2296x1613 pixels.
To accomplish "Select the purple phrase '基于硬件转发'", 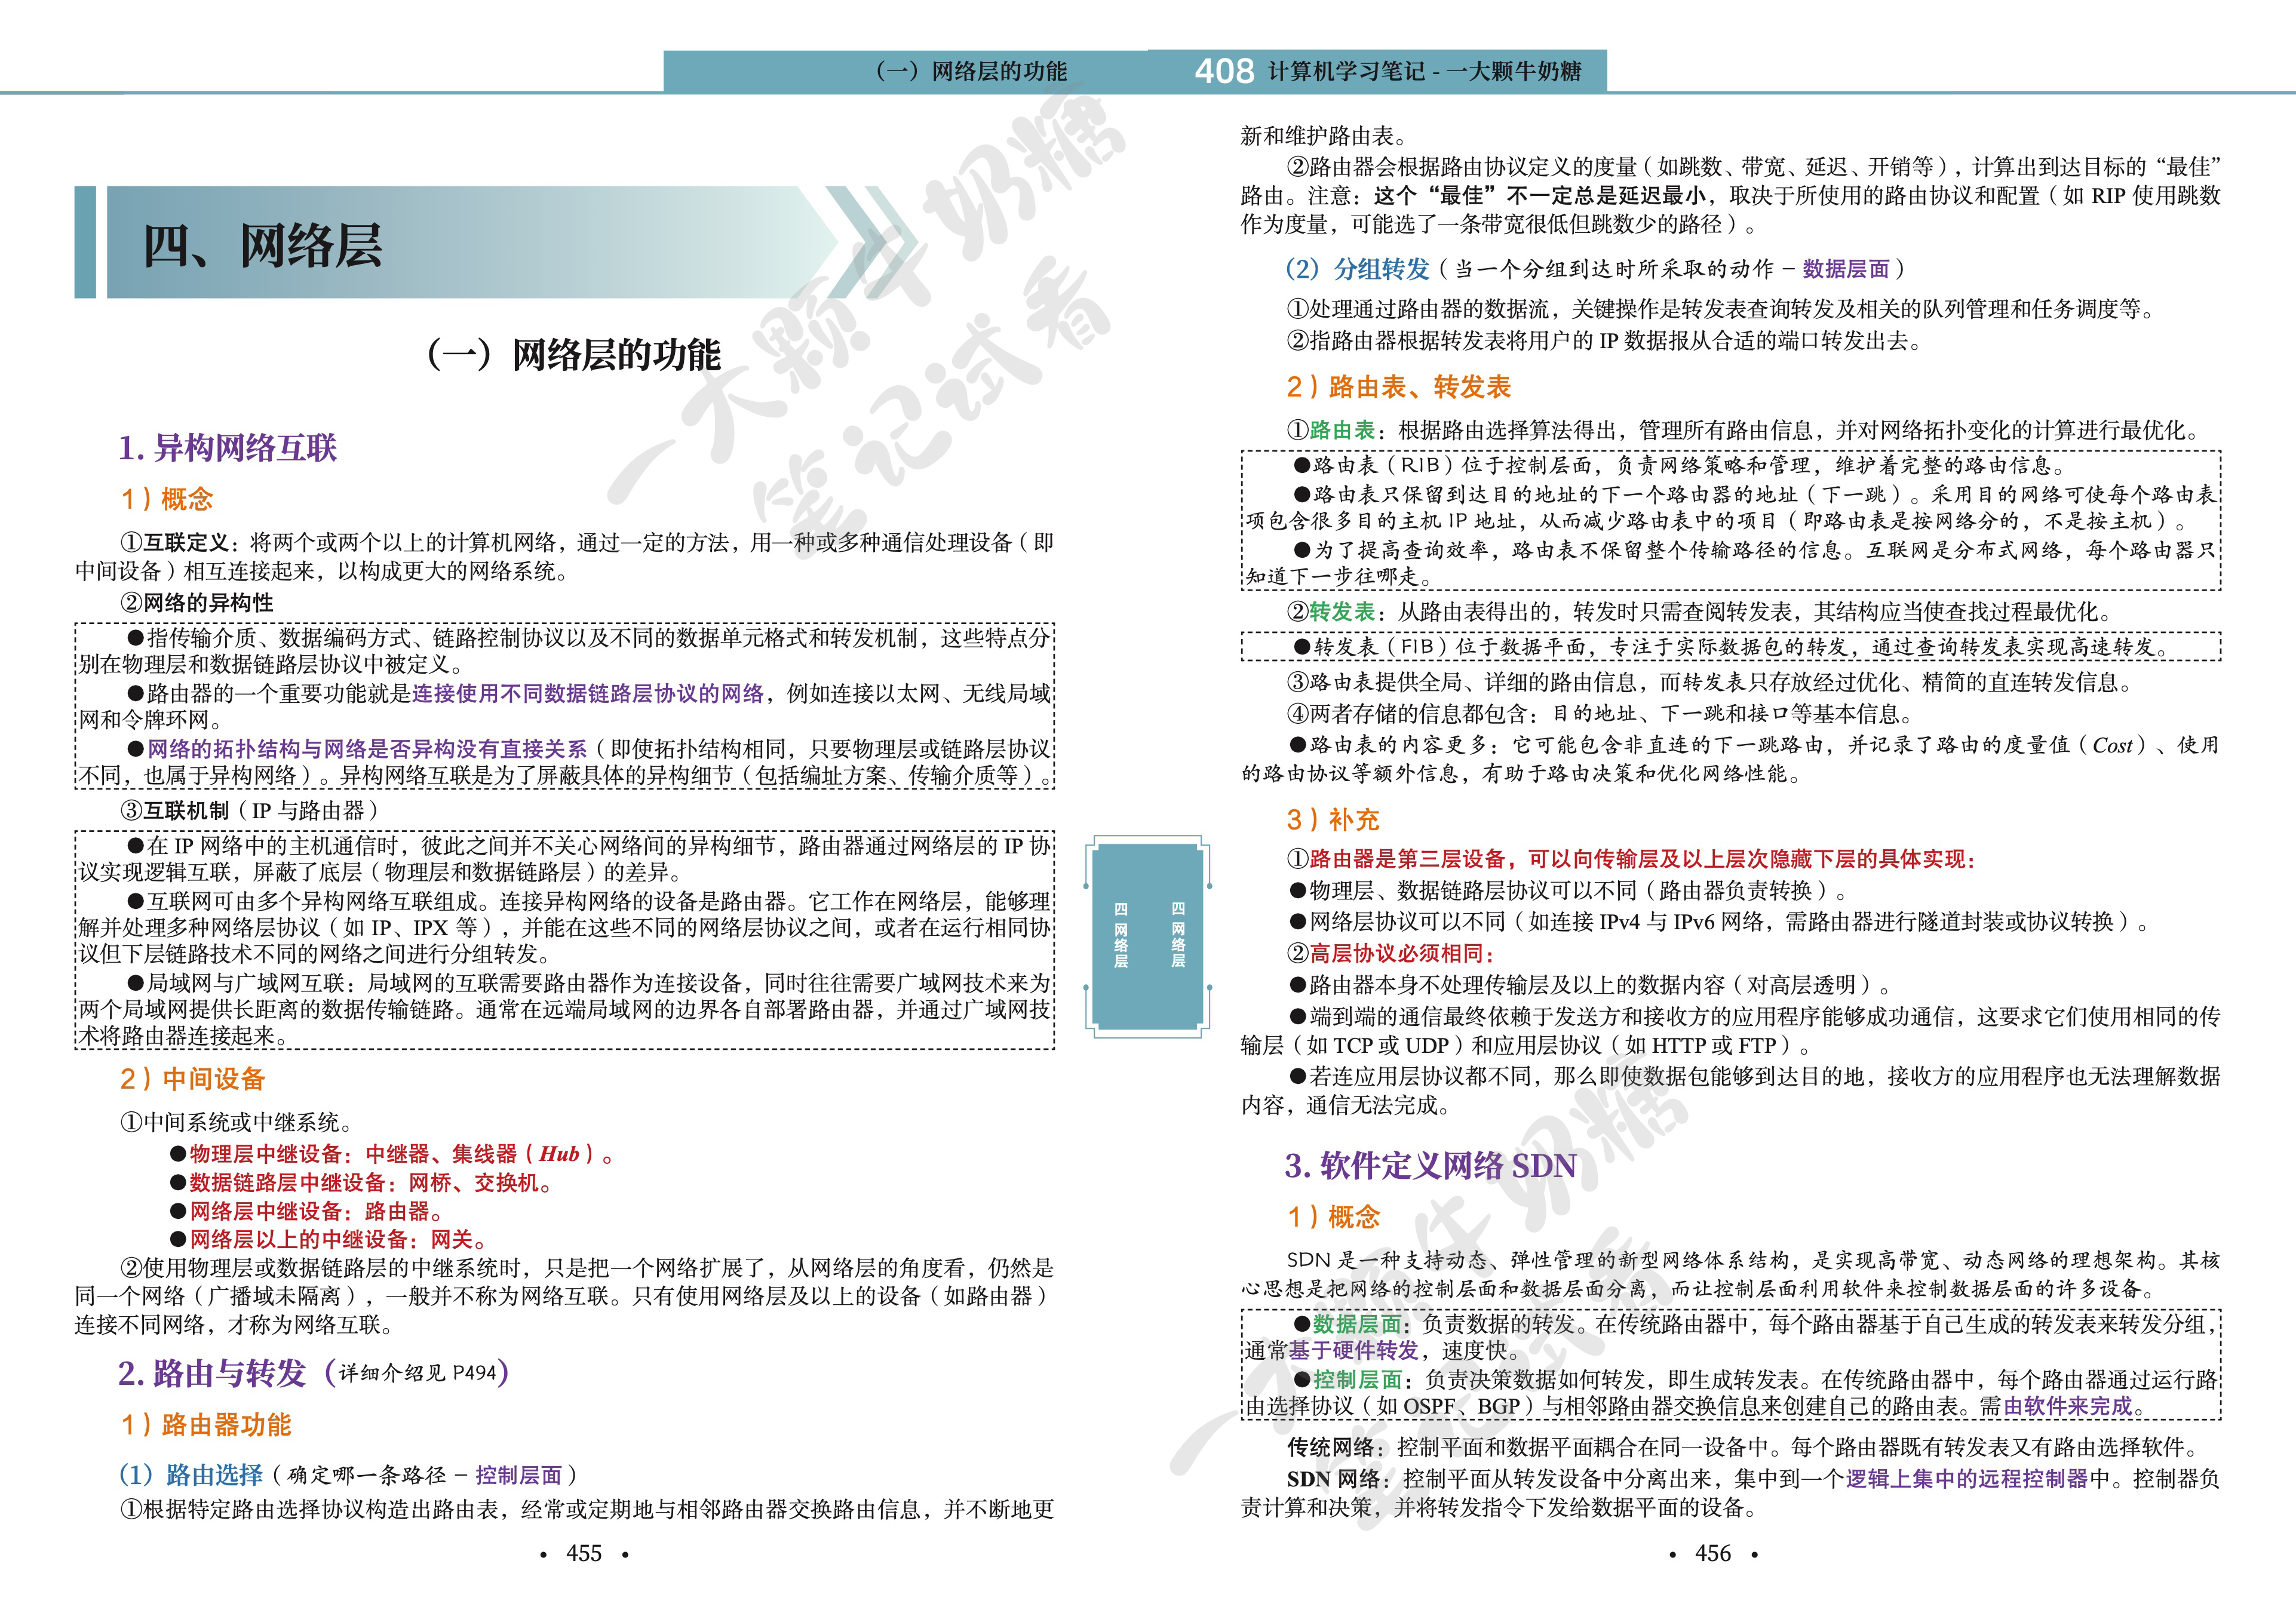I will click(1354, 1350).
